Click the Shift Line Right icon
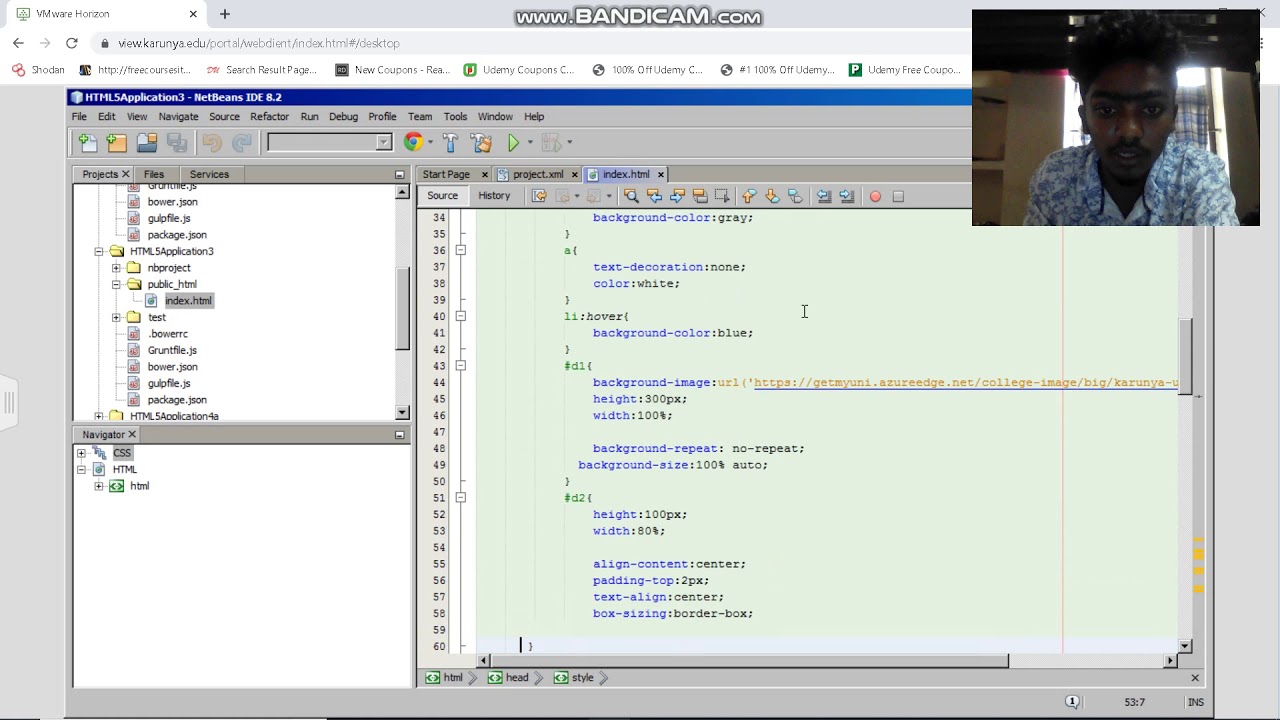This screenshot has width=1280, height=720. pos(847,196)
